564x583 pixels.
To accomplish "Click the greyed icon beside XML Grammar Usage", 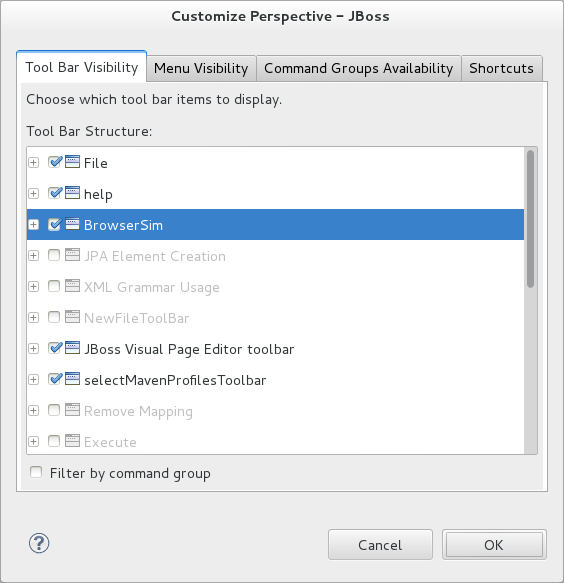I will click(x=72, y=286).
